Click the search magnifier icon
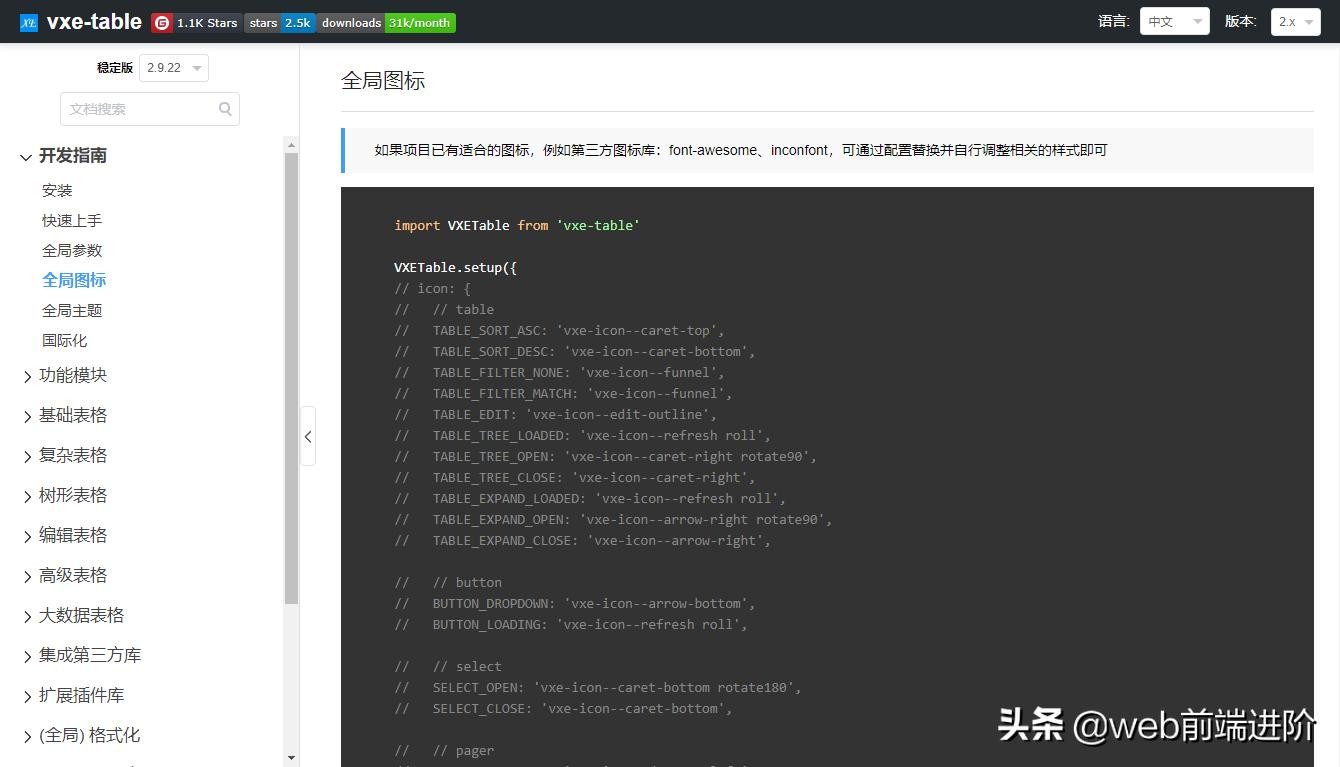 [x=225, y=109]
